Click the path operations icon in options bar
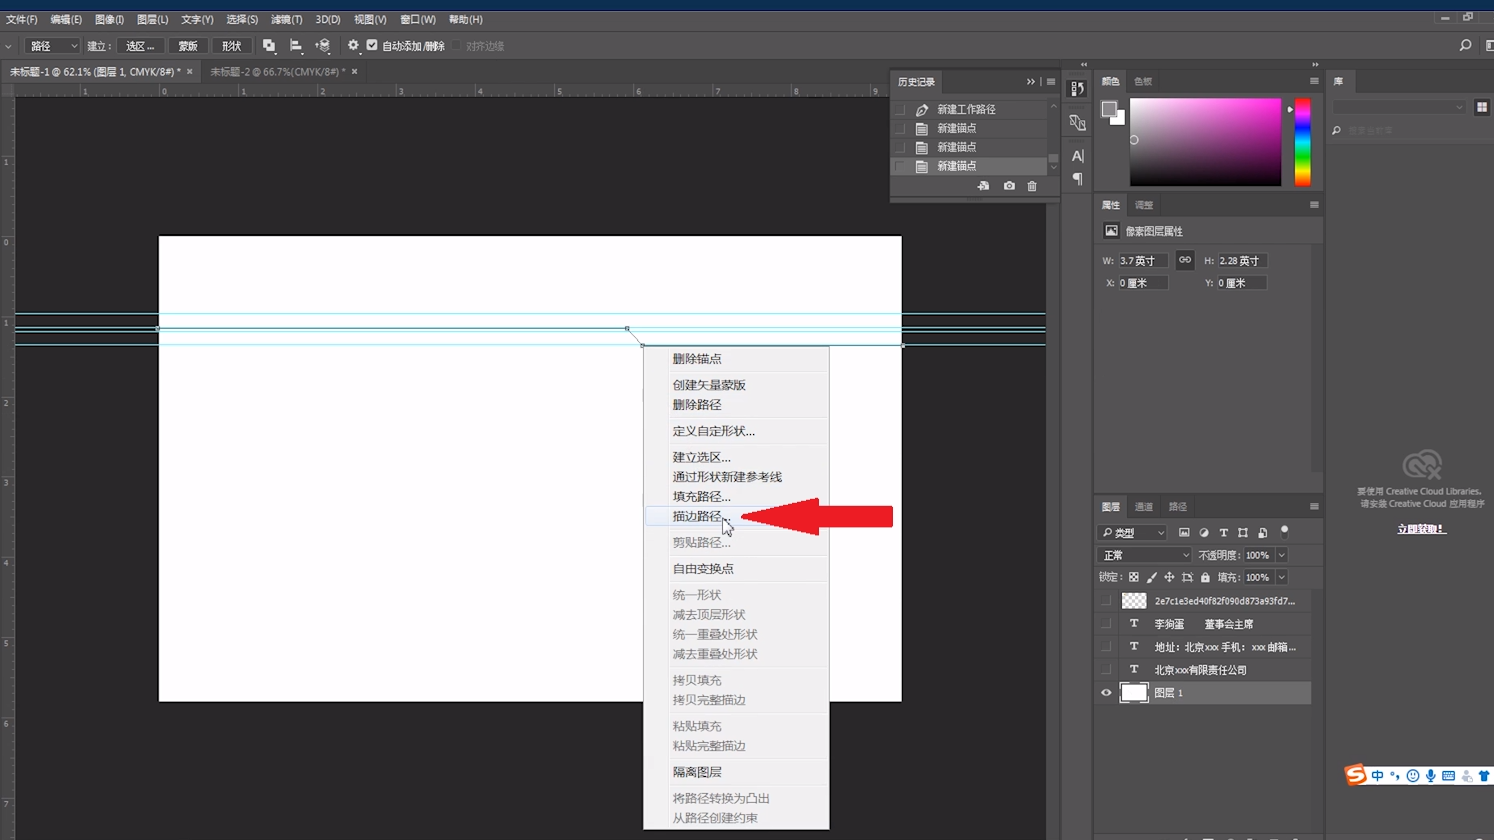 pos(269,46)
